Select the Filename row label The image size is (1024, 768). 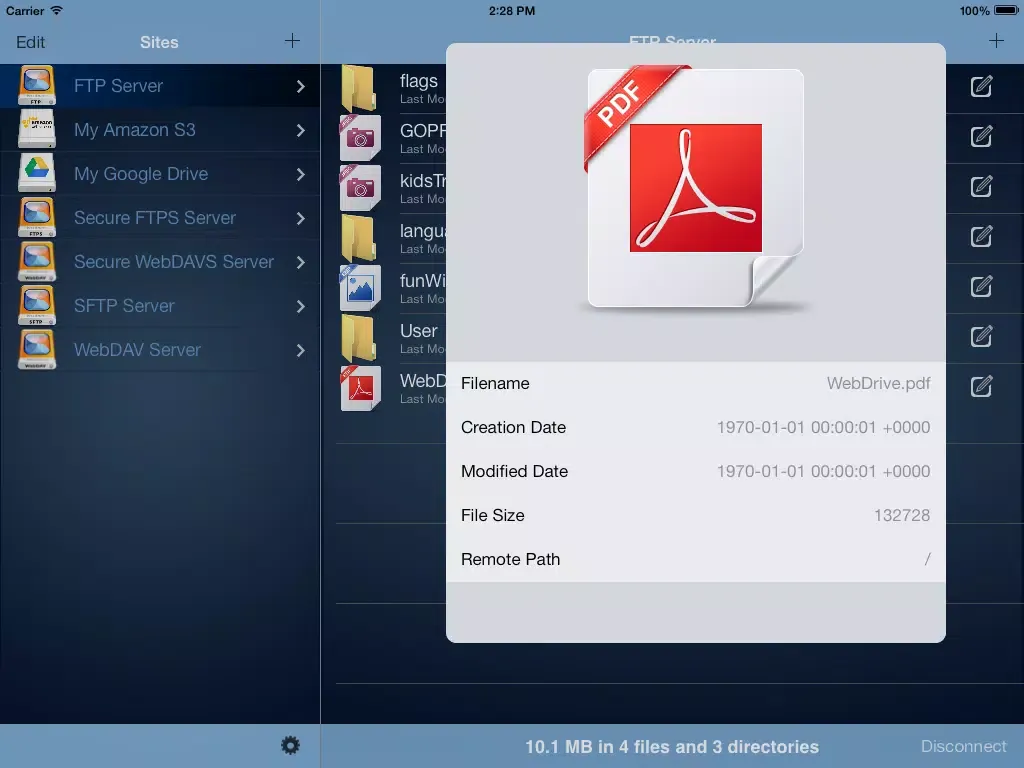[495, 383]
